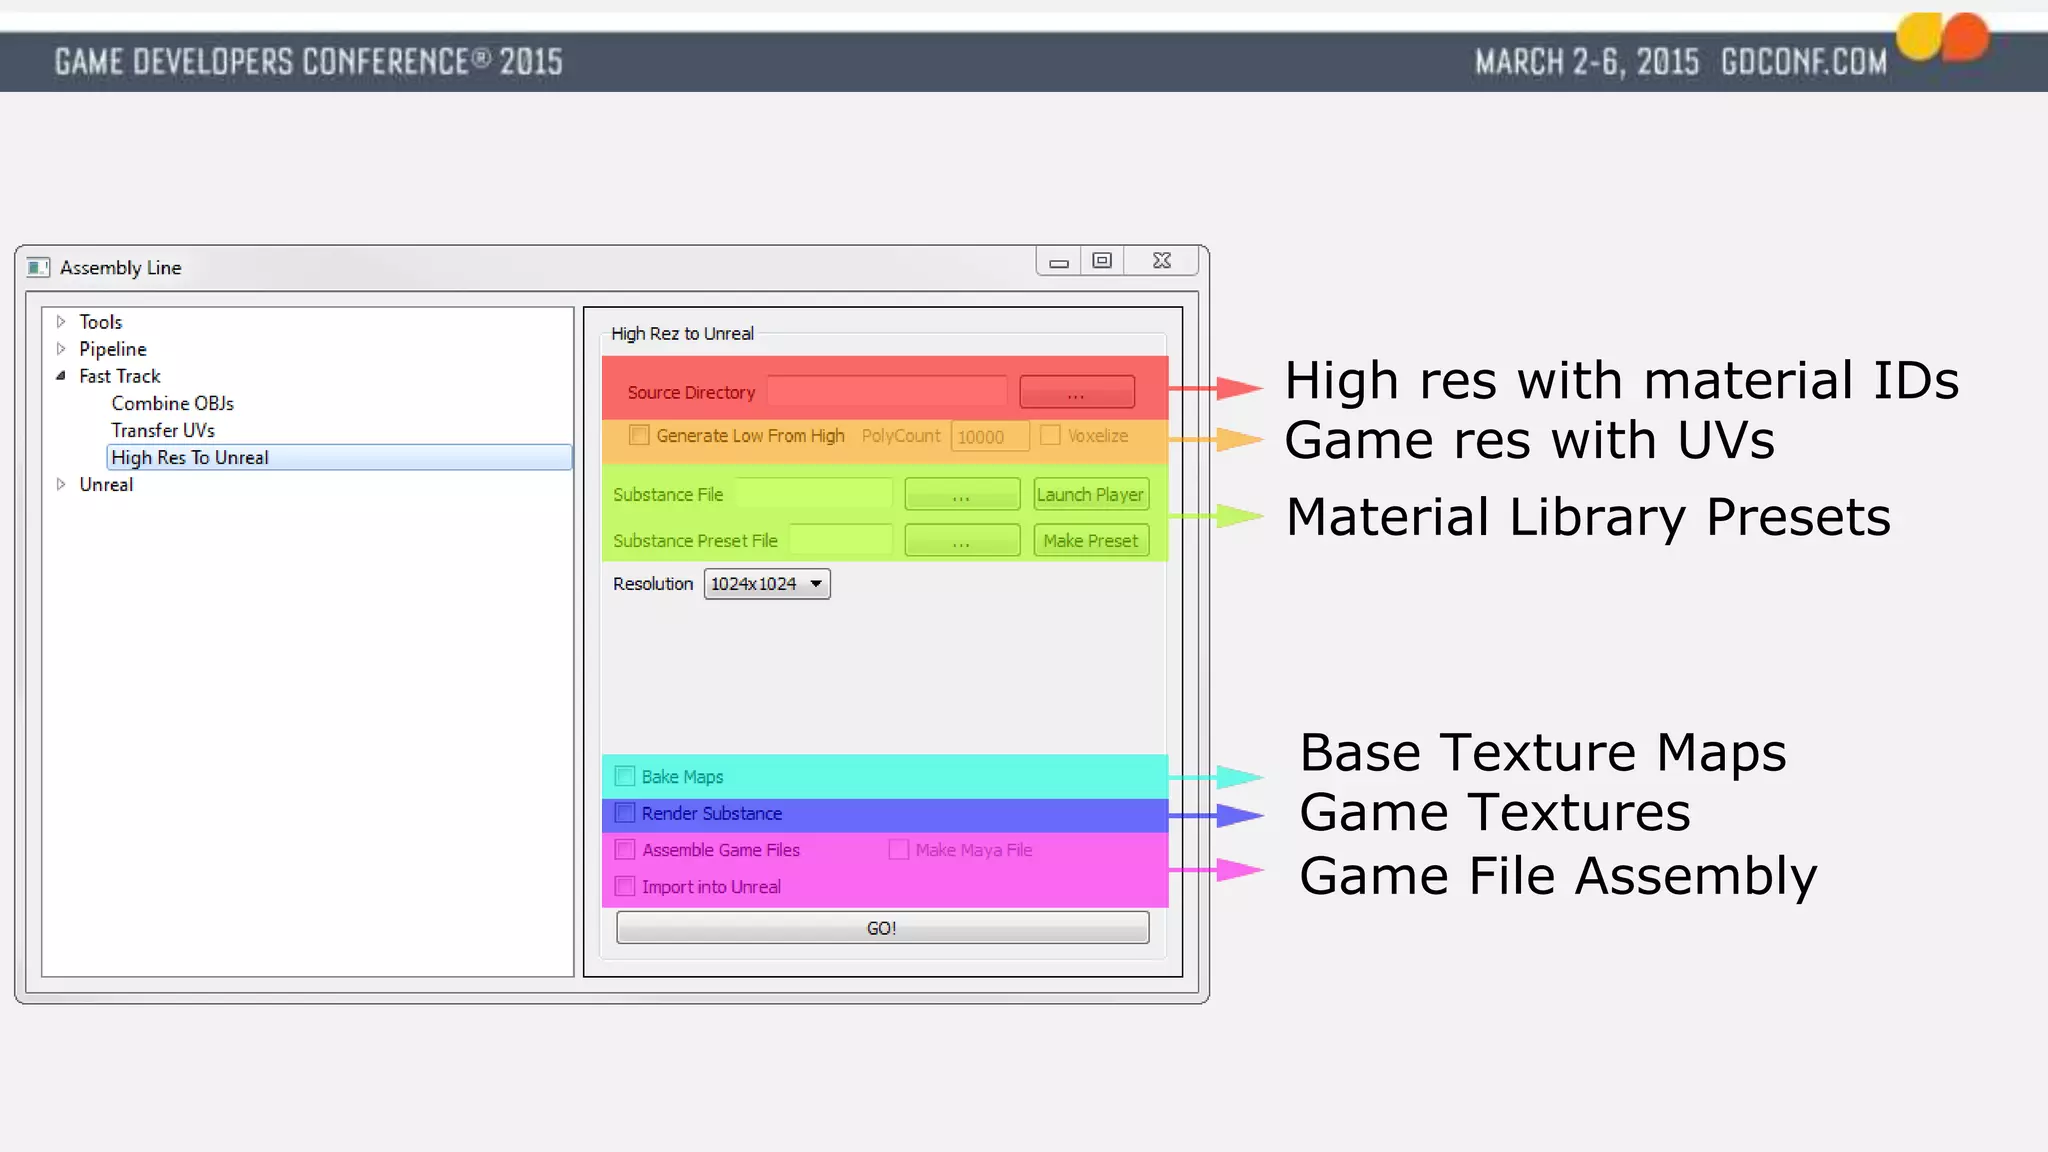Toggle the Make Maya File checkbox
Image resolution: width=2048 pixels, height=1152 pixels.
(x=899, y=849)
